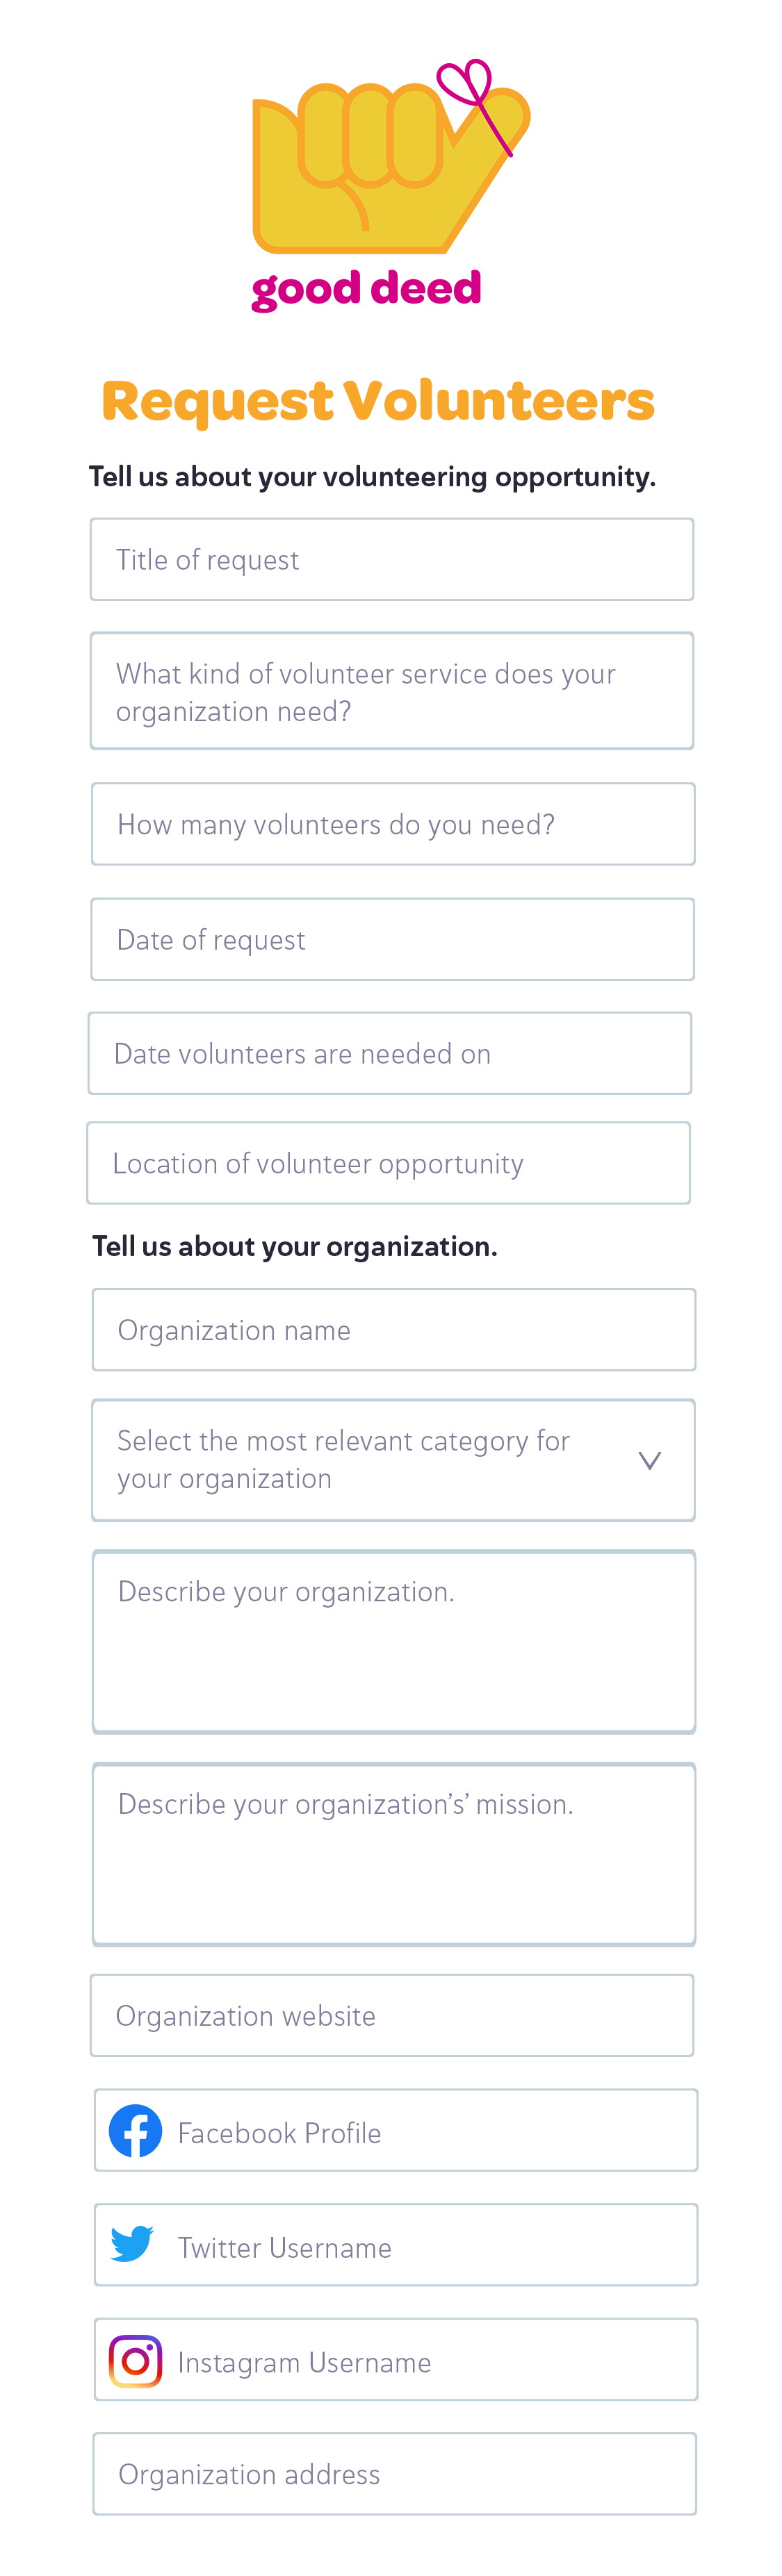The width and height of the screenshot is (782, 2576).
Task: Click the Facebook Profile field
Action: [x=396, y=2130]
